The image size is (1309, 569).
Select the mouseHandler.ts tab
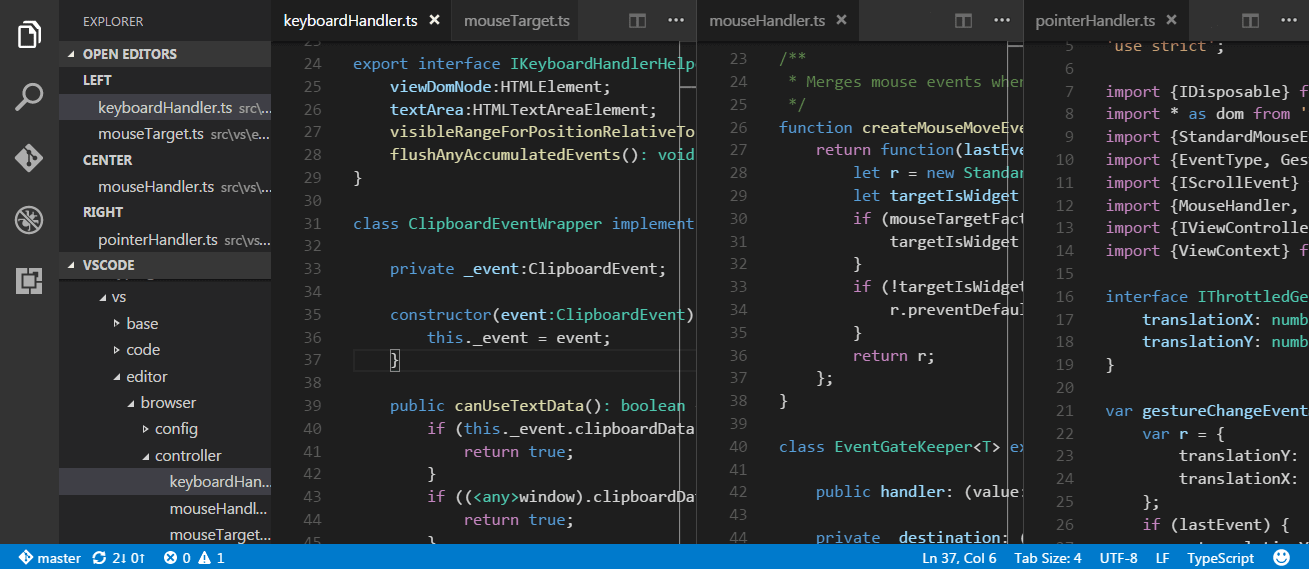point(777,20)
